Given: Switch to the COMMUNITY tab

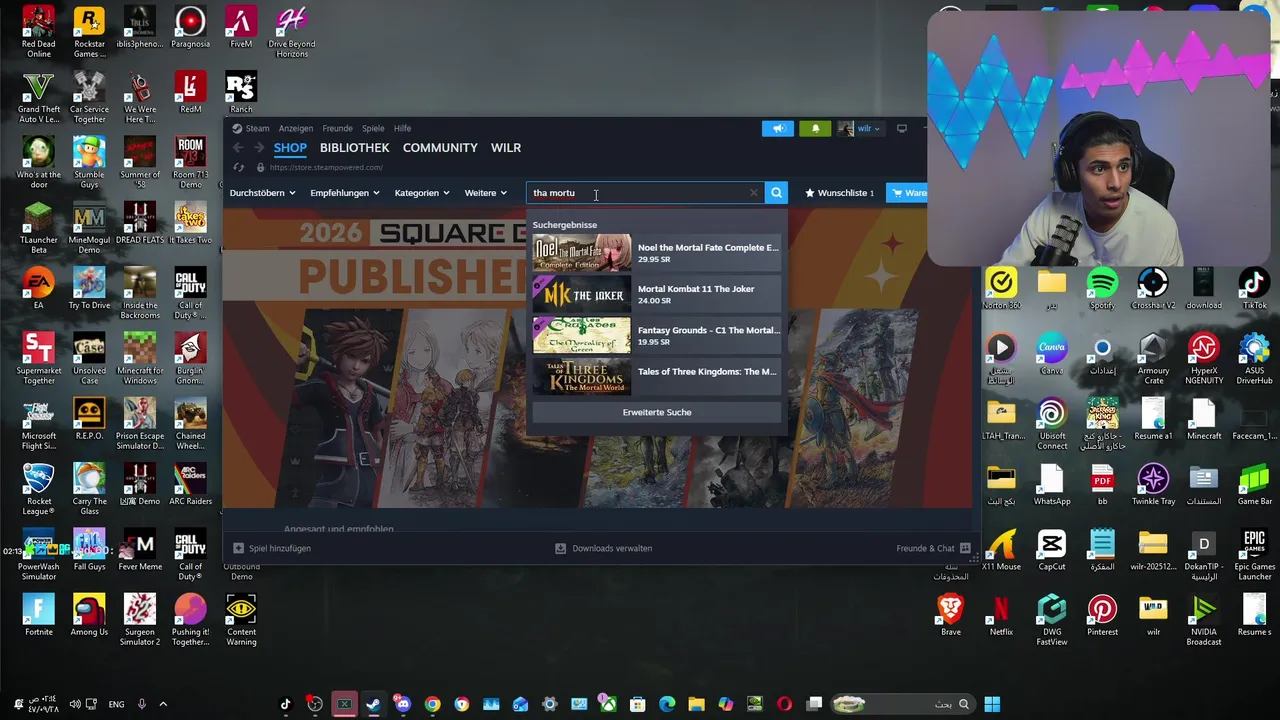Looking at the screenshot, I should 440,148.
